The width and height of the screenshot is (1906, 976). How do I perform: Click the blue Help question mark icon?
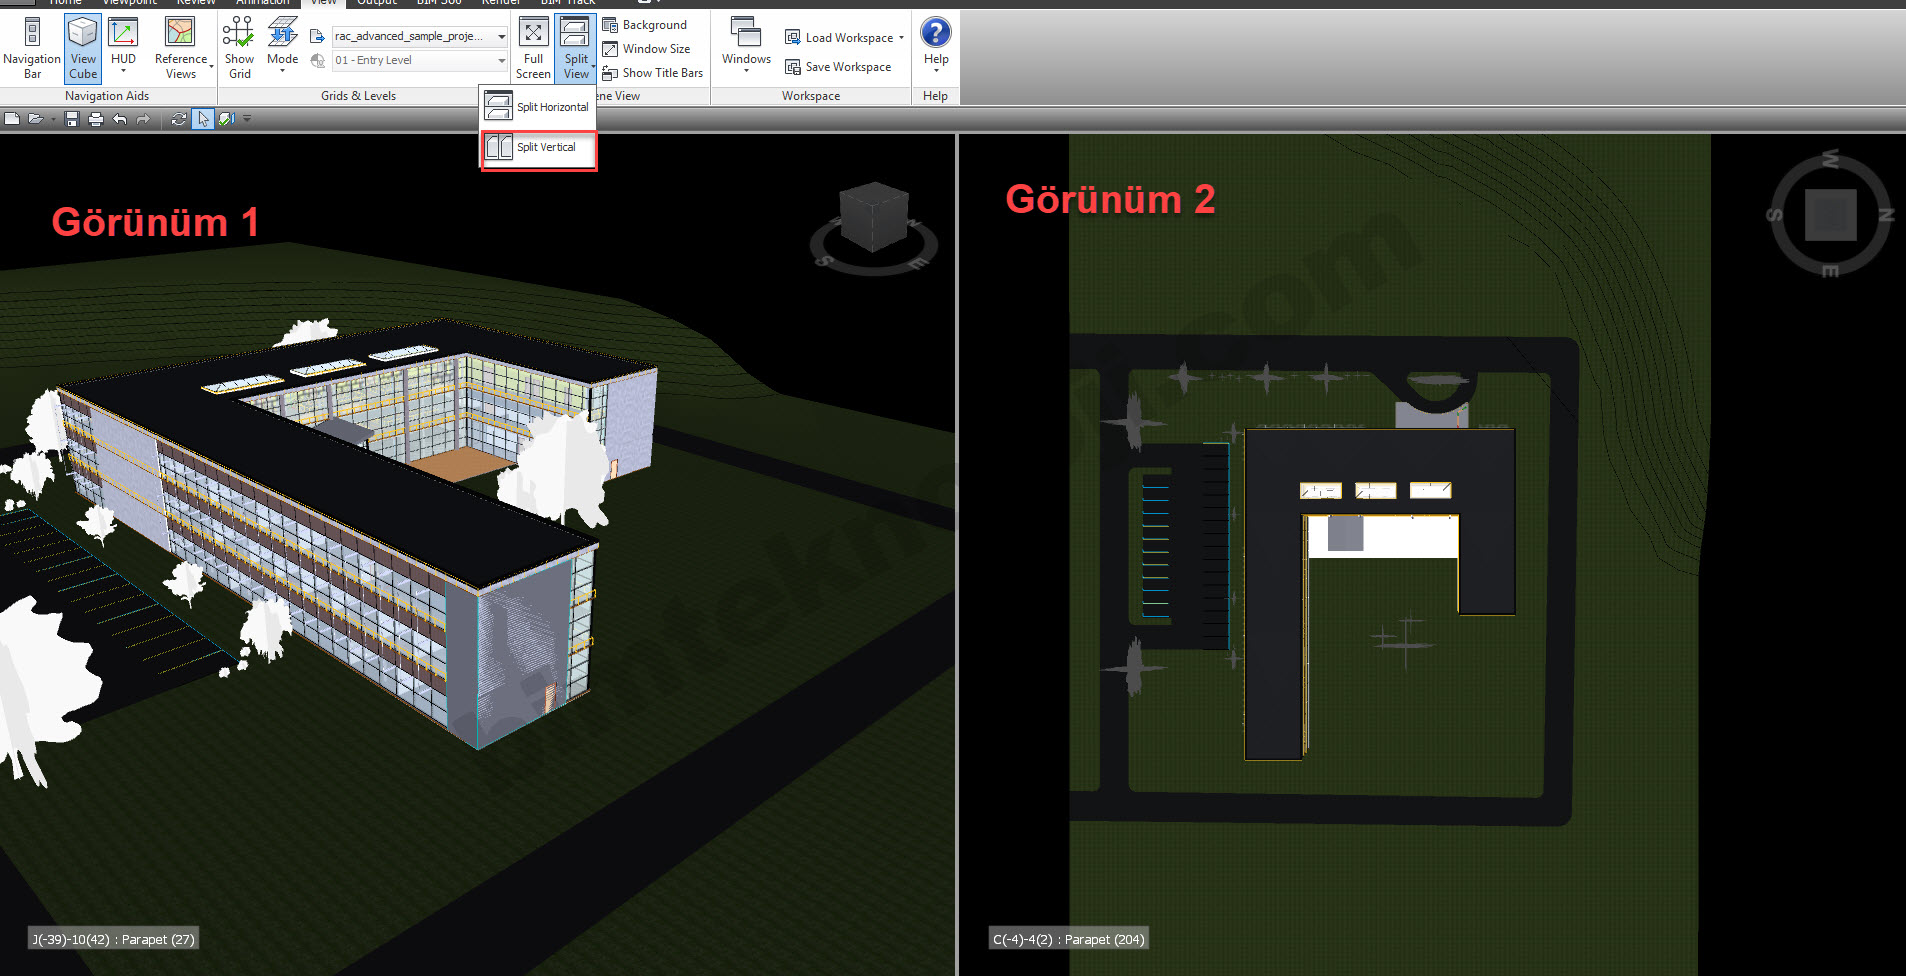click(x=935, y=33)
